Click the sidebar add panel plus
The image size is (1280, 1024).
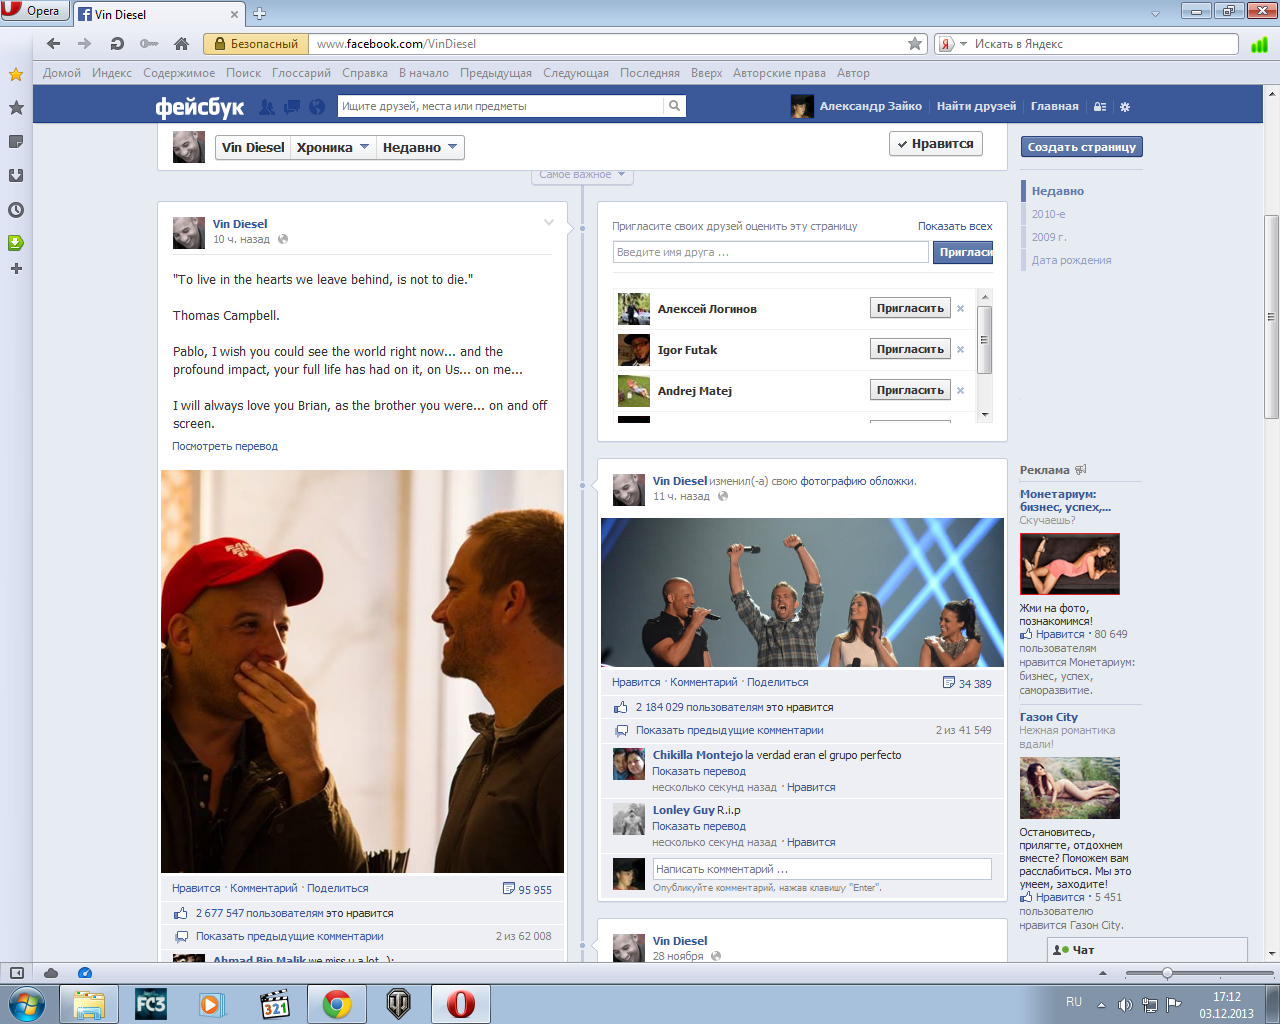[x=16, y=268]
